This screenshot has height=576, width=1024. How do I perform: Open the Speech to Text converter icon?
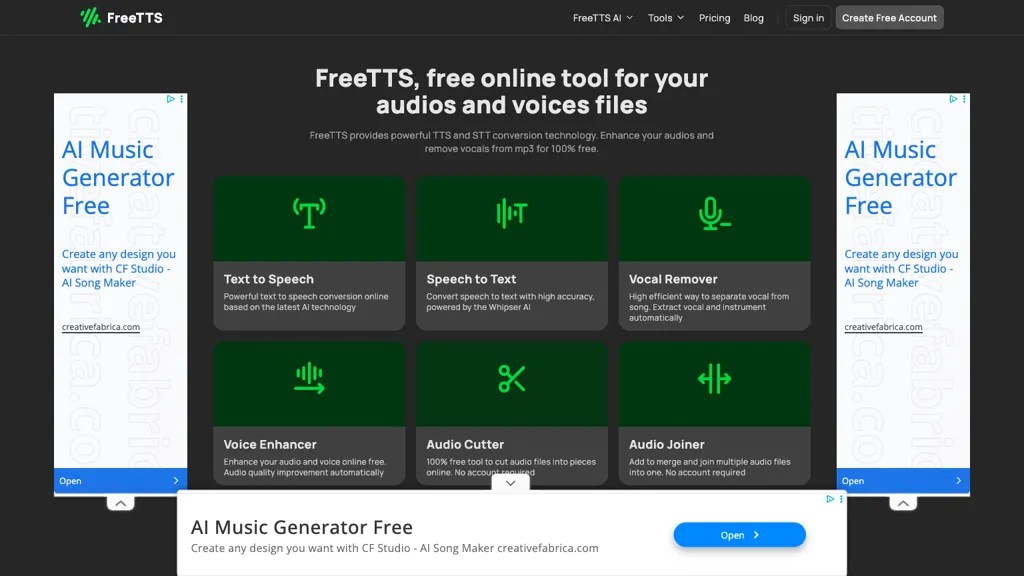[512, 214]
